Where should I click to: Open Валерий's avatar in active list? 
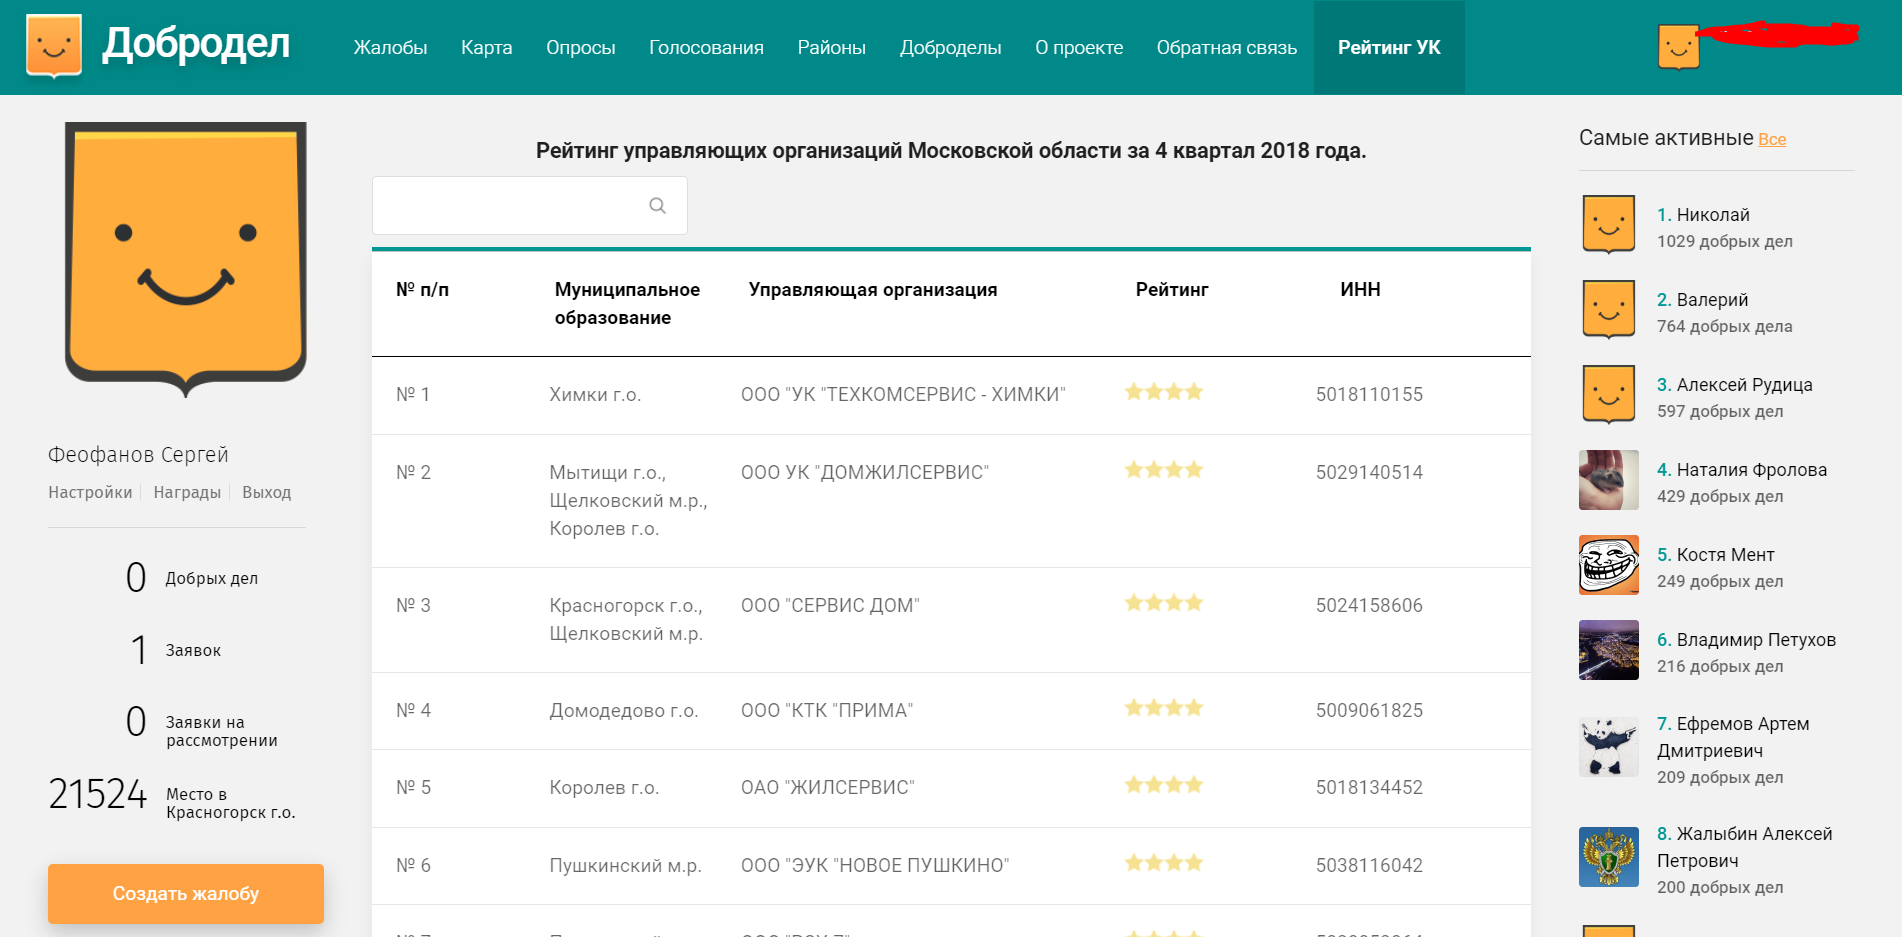pos(1609,309)
